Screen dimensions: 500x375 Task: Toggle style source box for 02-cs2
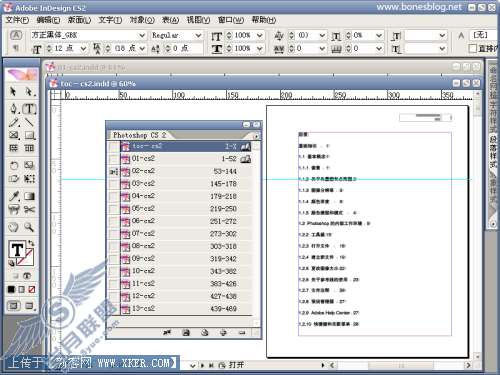point(114,172)
